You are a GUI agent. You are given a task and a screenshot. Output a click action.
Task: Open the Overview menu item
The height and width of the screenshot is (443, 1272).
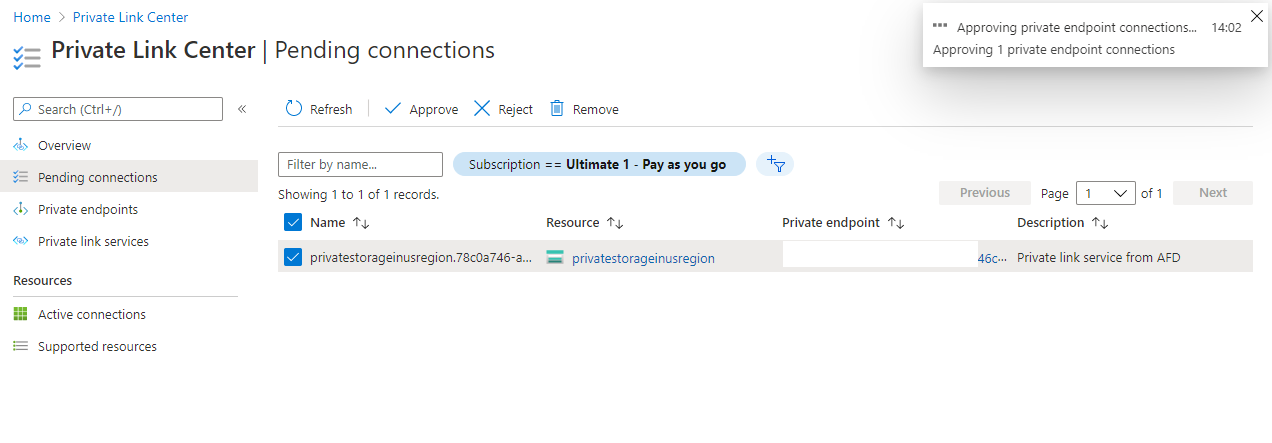click(64, 145)
